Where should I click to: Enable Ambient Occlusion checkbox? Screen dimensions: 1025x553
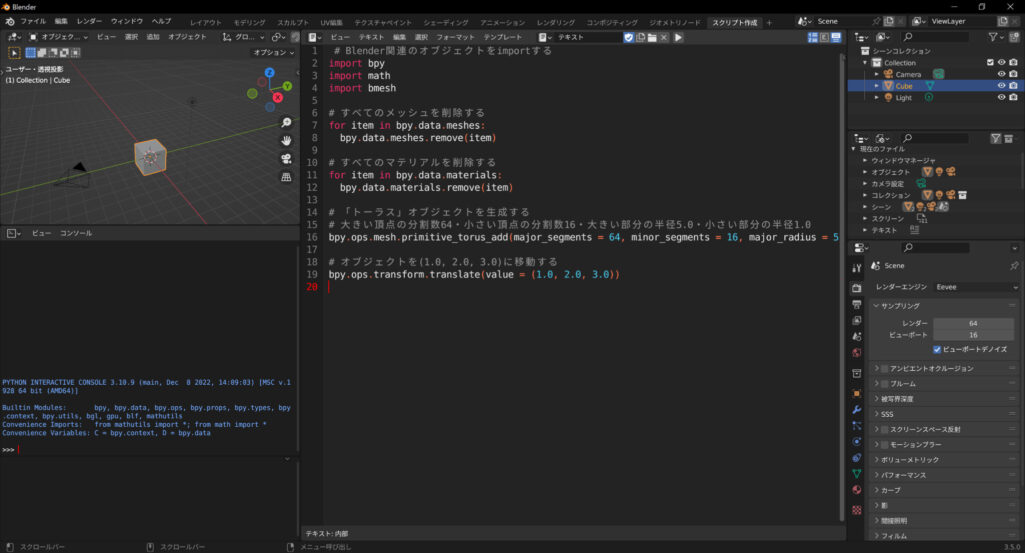click(884, 369)
